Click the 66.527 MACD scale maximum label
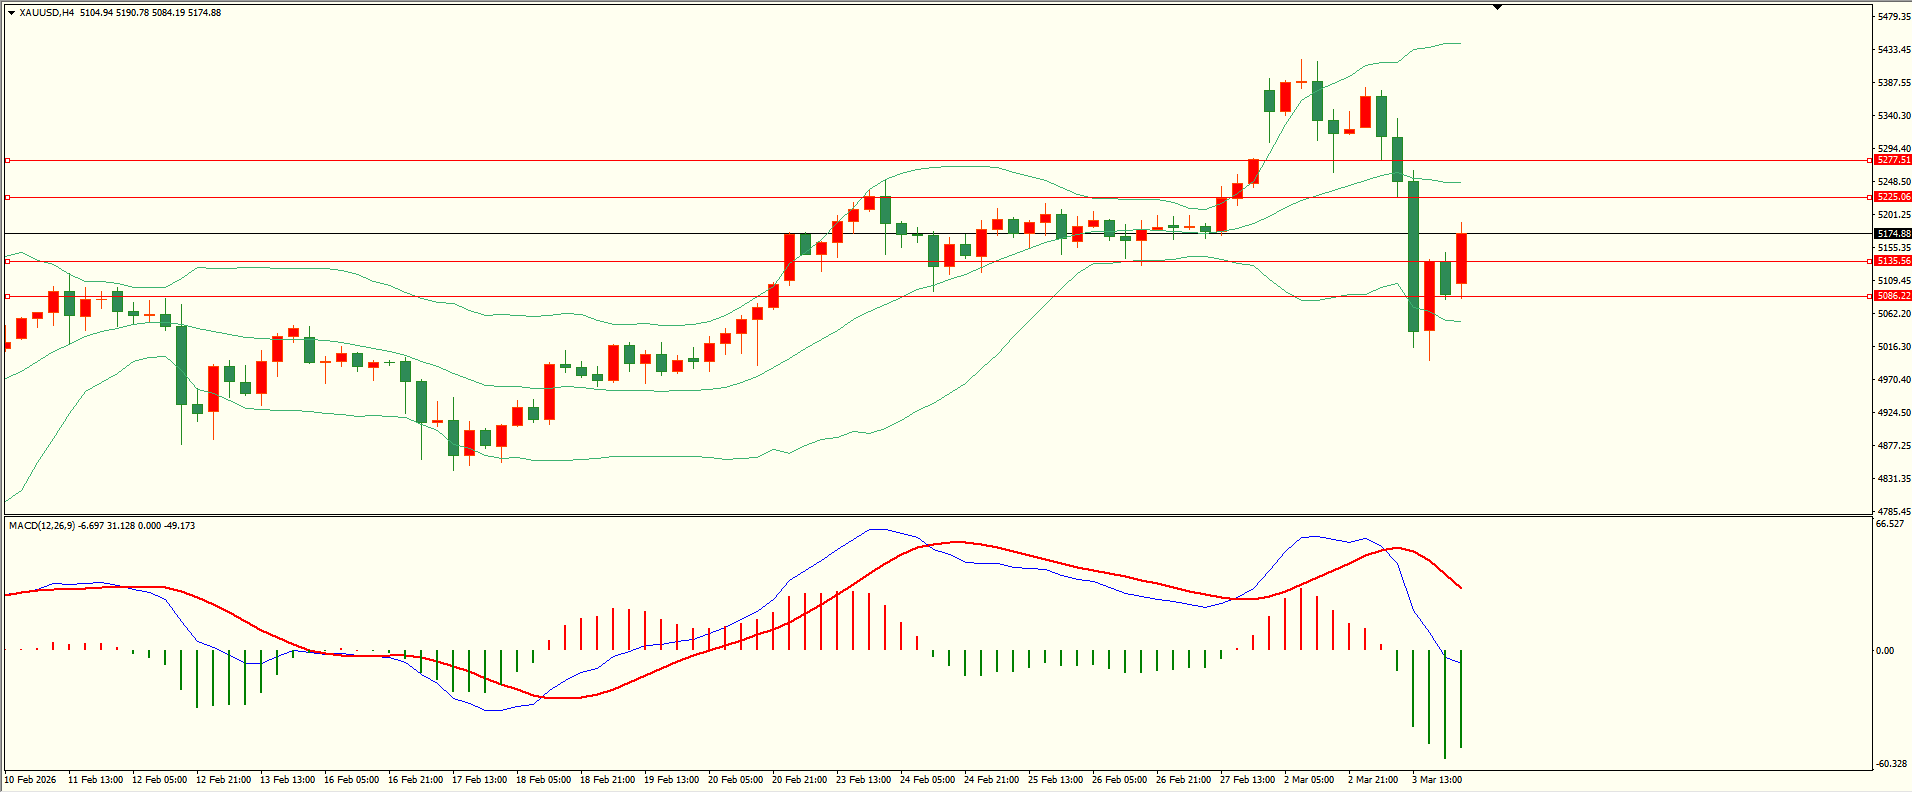The image size is (1912, 793). (x=1889, y=524)
